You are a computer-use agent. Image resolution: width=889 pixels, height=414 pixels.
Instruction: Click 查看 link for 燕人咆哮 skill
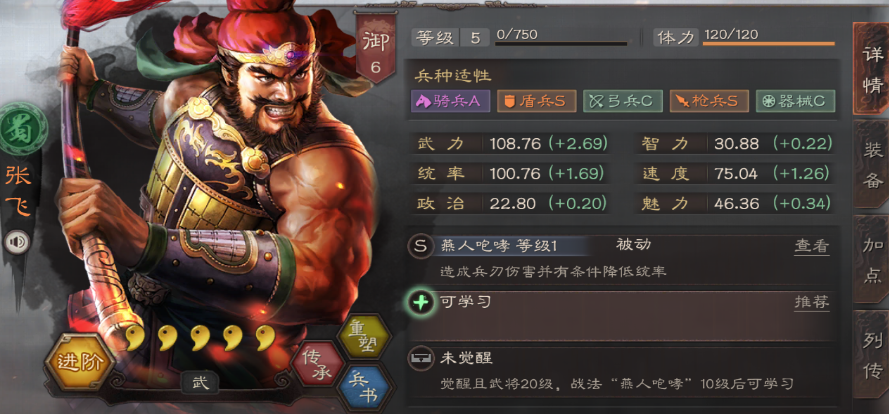[811, 246]
